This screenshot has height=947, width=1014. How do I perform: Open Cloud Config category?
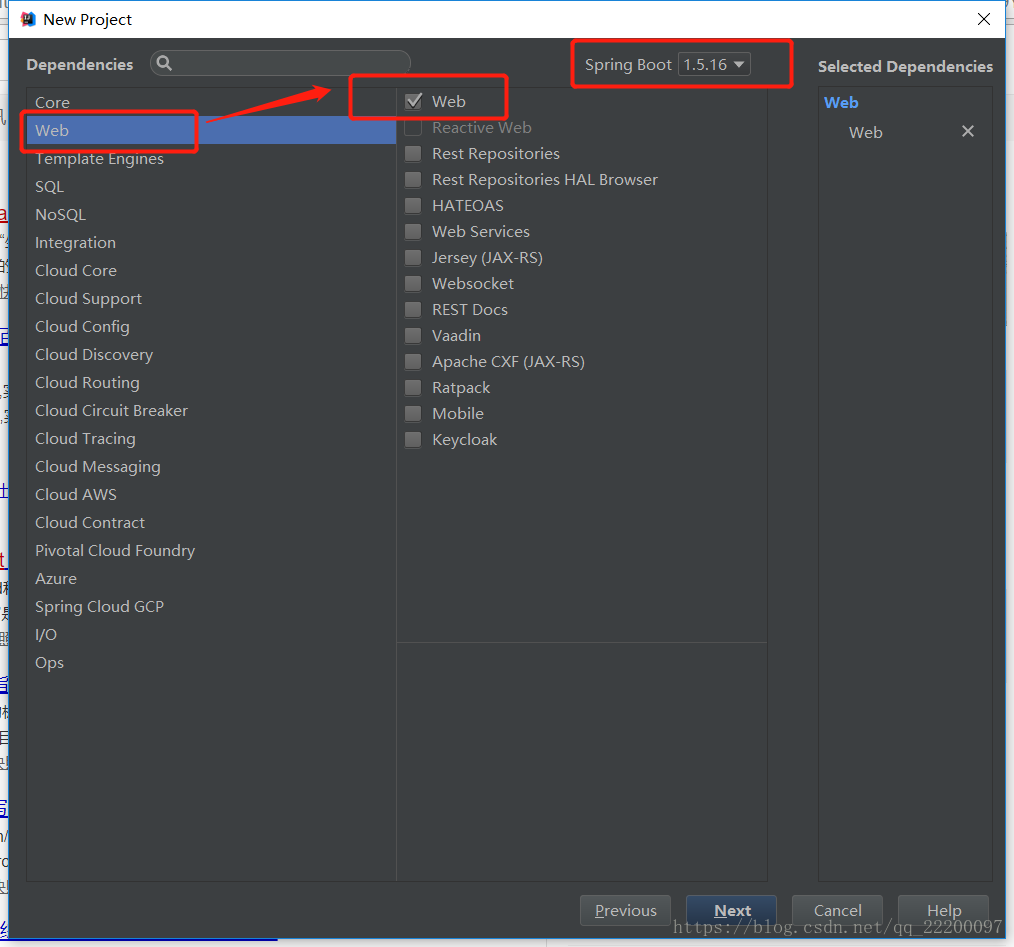211,327
